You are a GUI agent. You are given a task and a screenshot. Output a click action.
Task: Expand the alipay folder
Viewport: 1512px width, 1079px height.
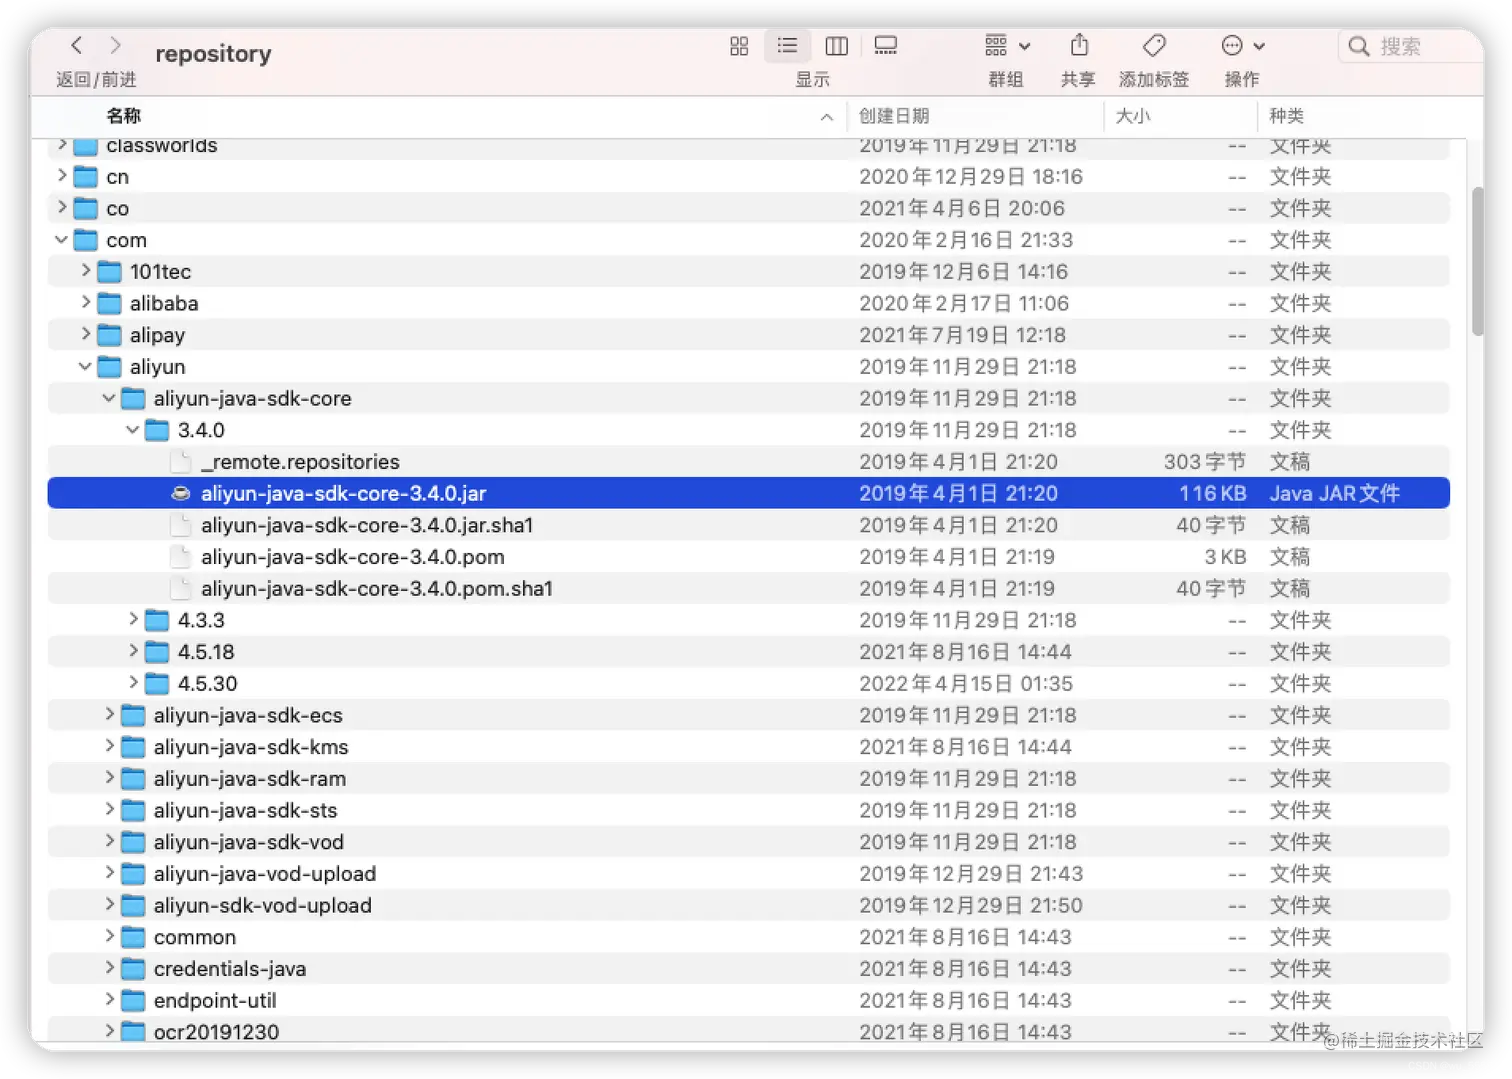point(86,335)
